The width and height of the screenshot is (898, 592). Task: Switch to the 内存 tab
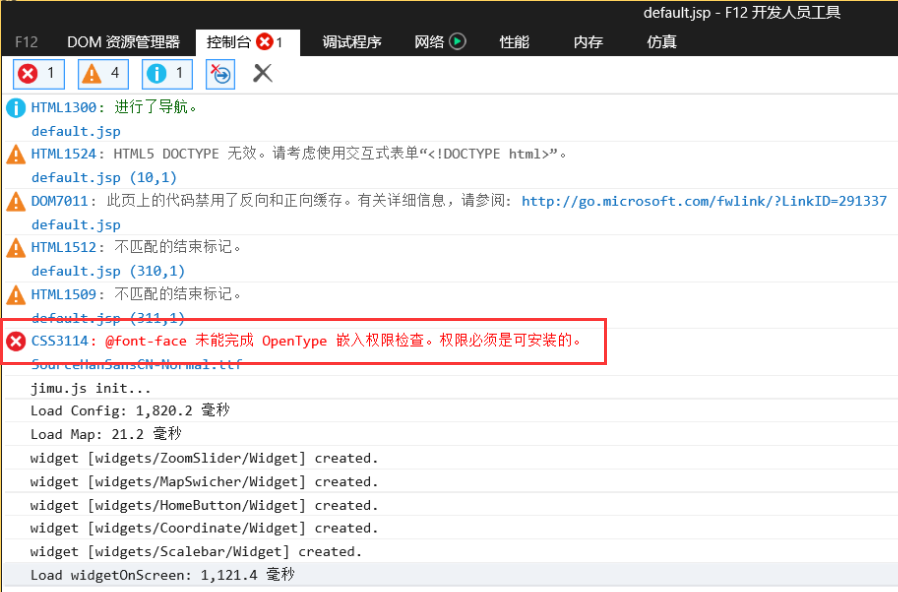point(588,42)
